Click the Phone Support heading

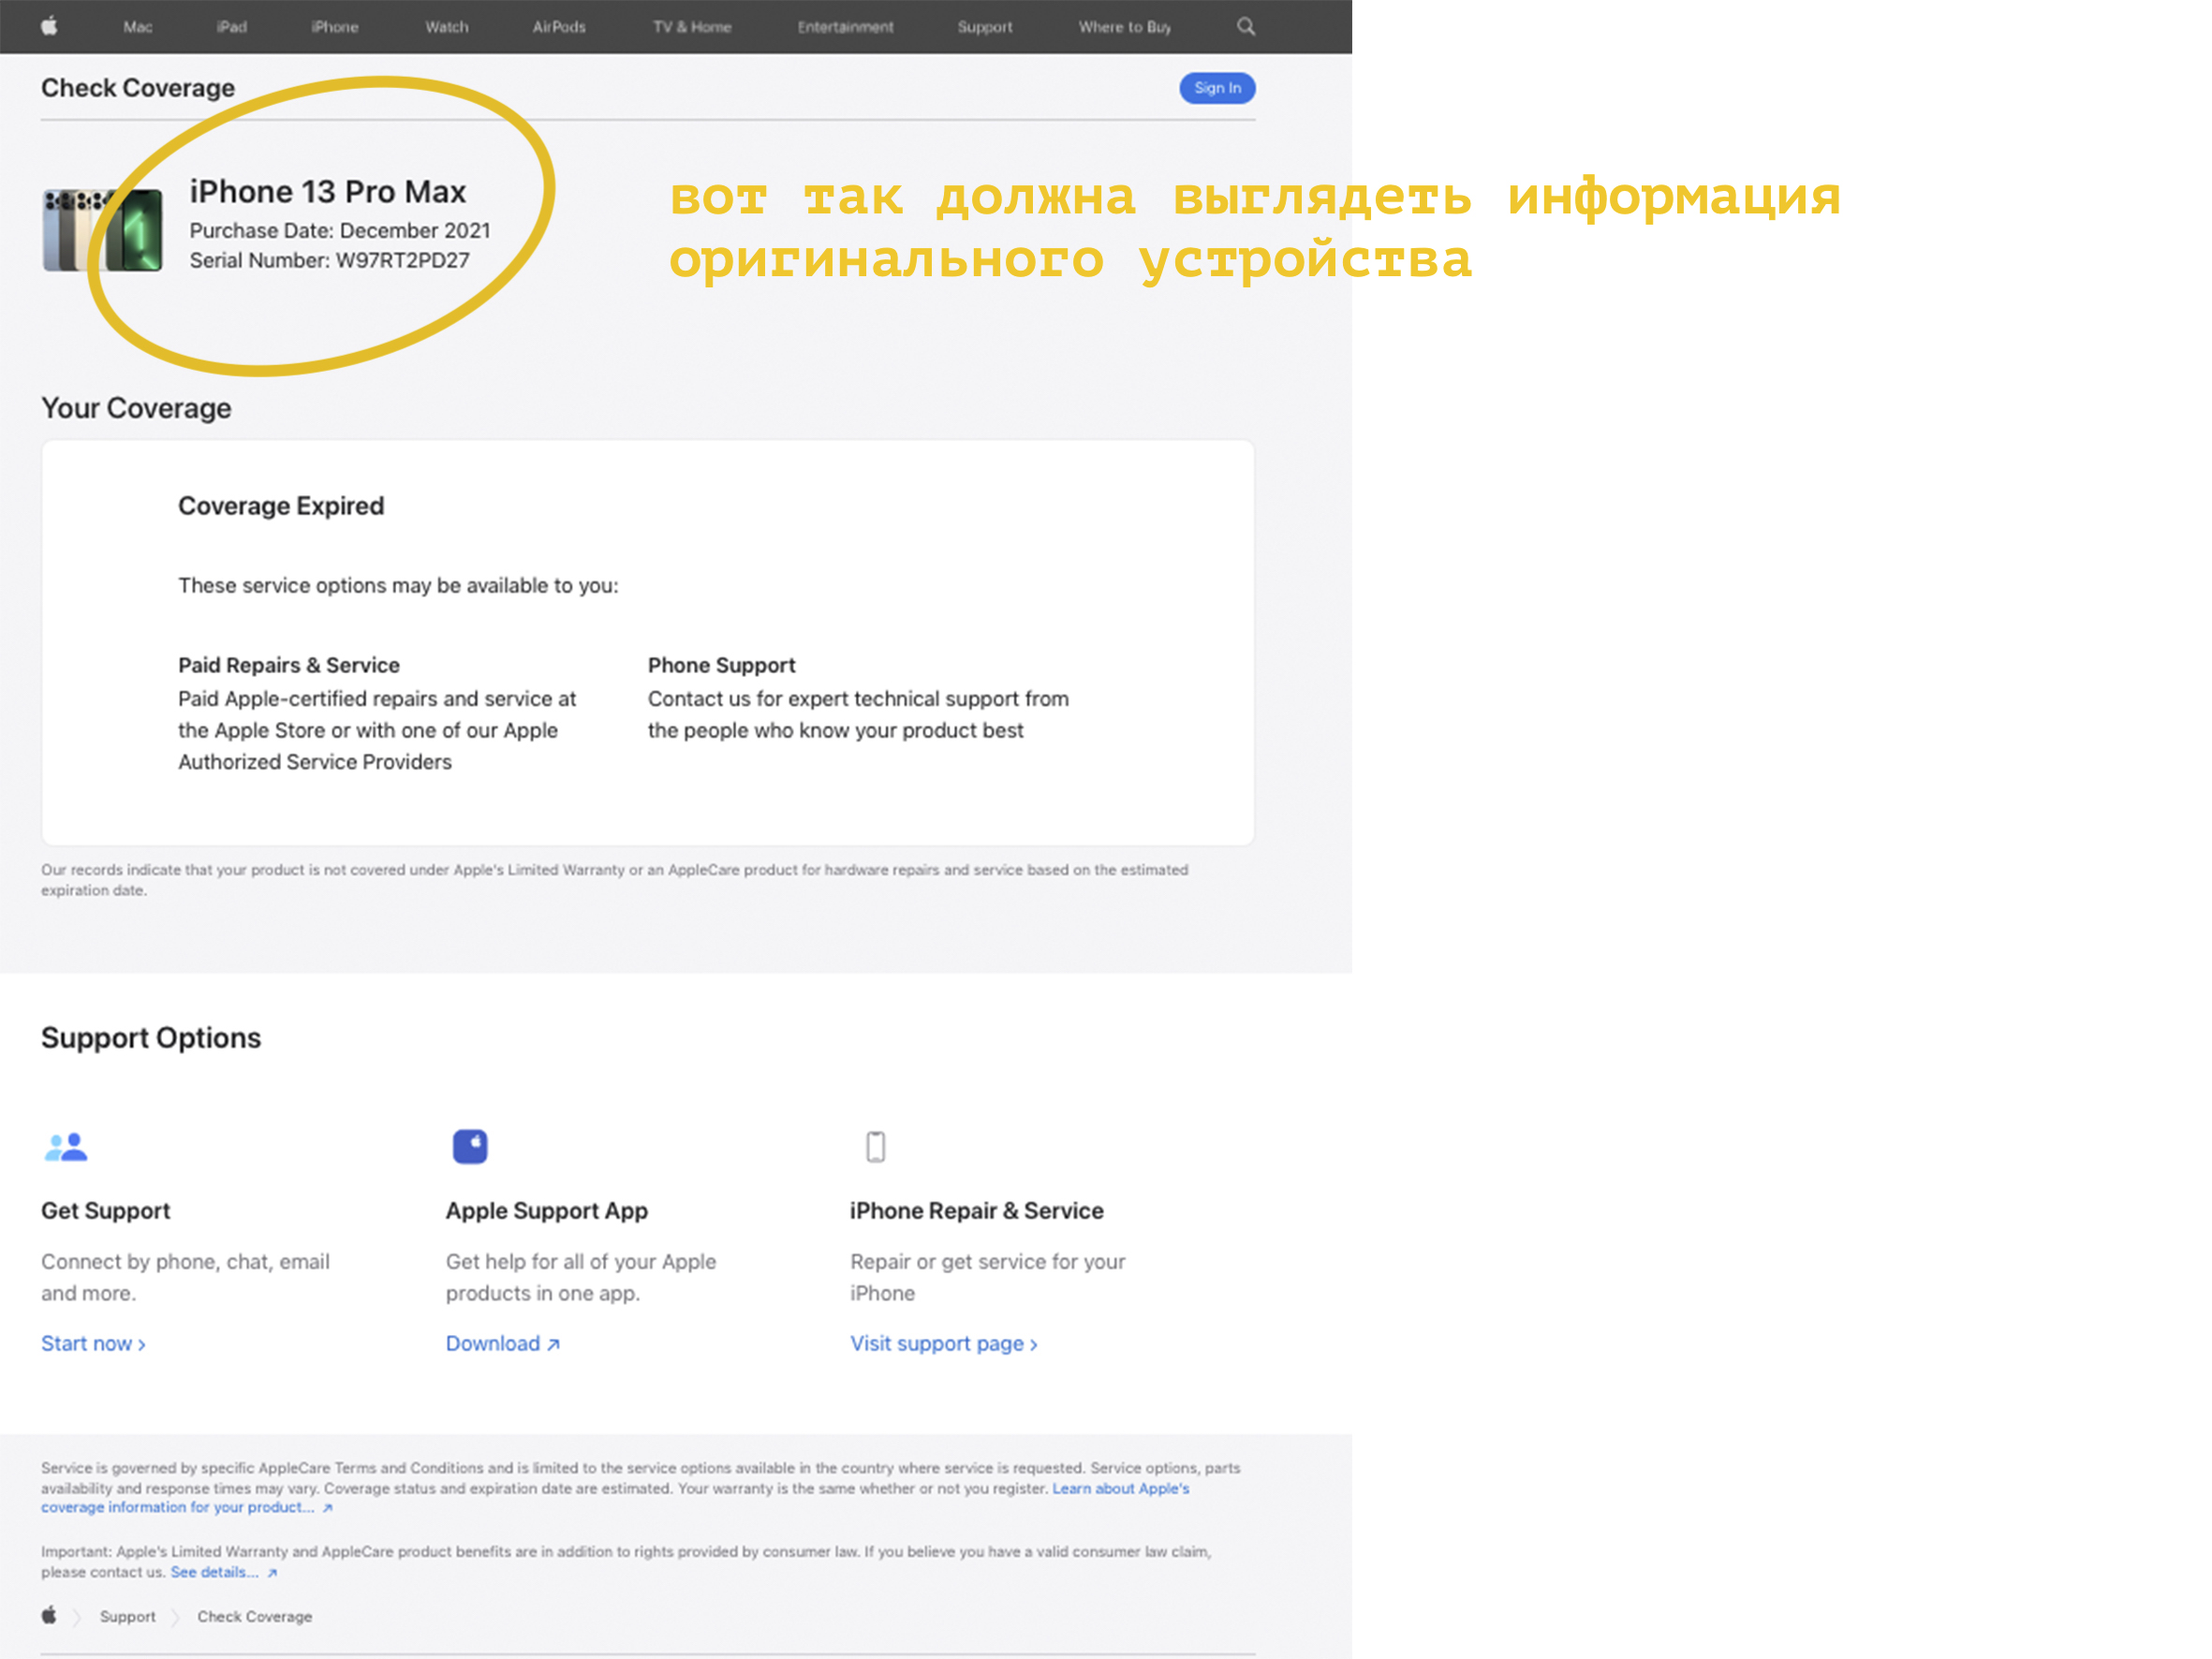click(721, 665)
